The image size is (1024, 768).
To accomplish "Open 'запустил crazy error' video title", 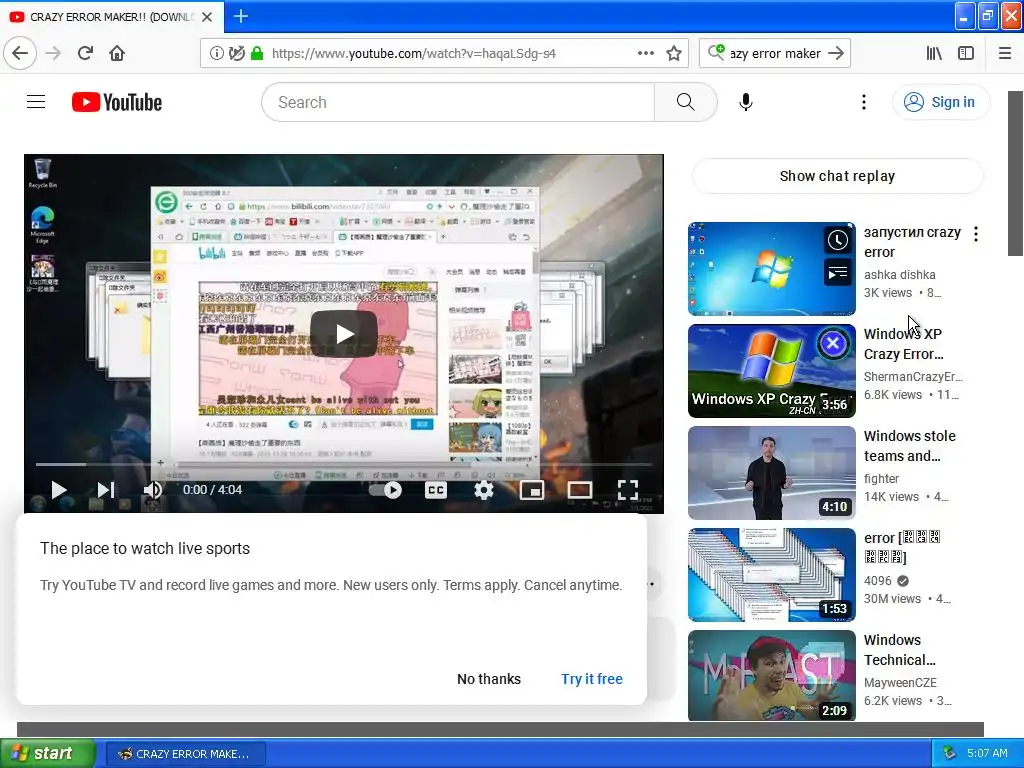I will point(912,242).
